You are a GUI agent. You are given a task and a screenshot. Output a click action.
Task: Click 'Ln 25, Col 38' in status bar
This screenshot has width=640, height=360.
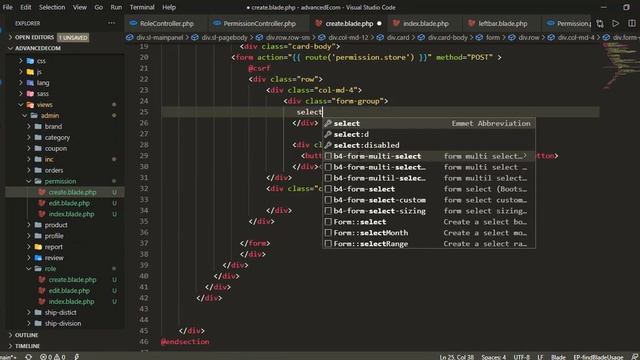point(456,357)
